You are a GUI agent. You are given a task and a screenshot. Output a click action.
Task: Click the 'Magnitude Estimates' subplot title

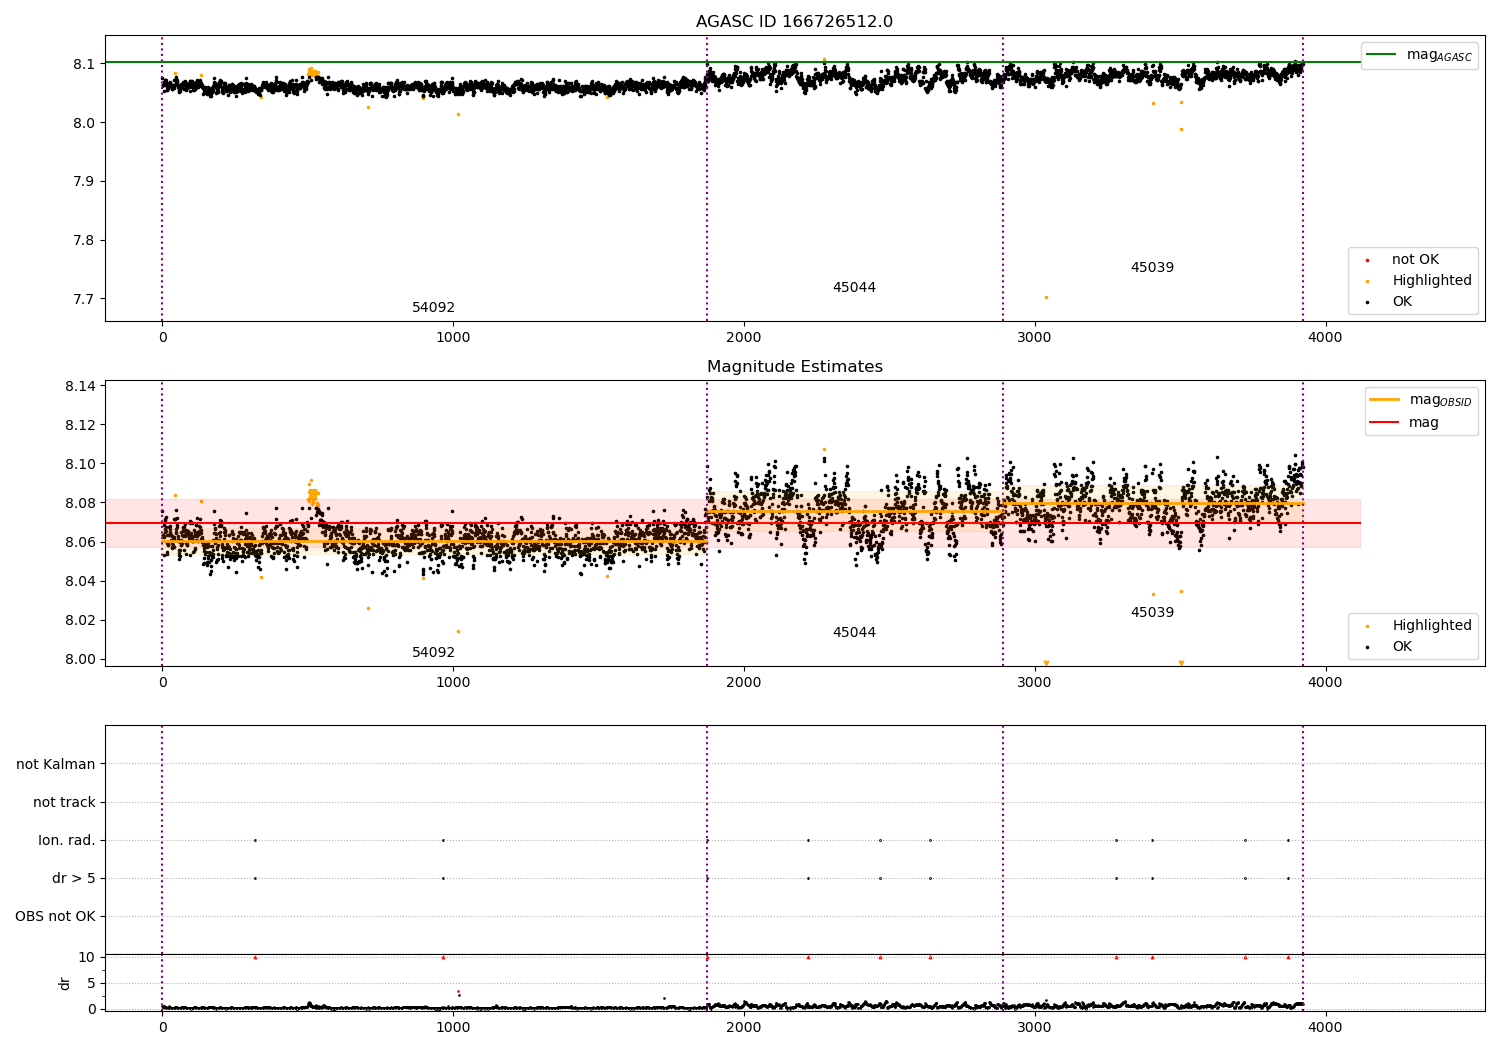794,367
